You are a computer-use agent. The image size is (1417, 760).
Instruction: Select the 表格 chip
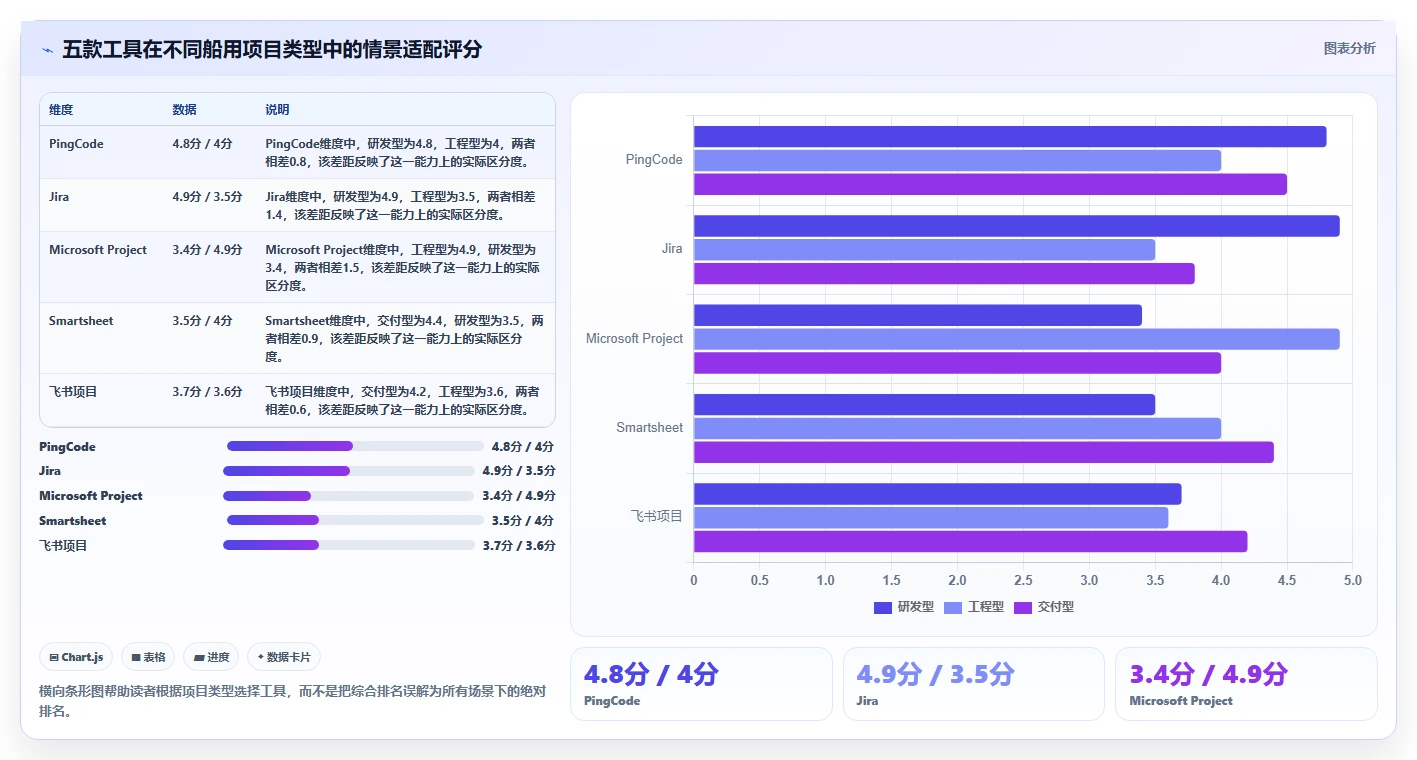tap(148, 657)
